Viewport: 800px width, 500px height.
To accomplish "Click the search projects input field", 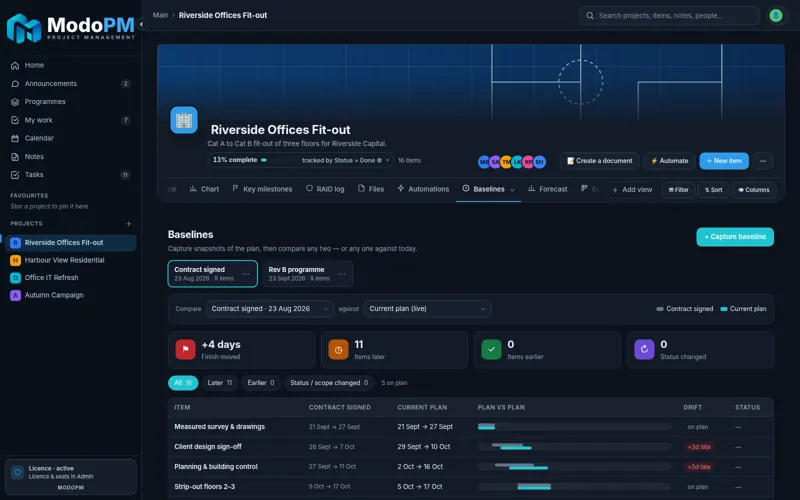I will pyautogui.click(x=669, y=16).
